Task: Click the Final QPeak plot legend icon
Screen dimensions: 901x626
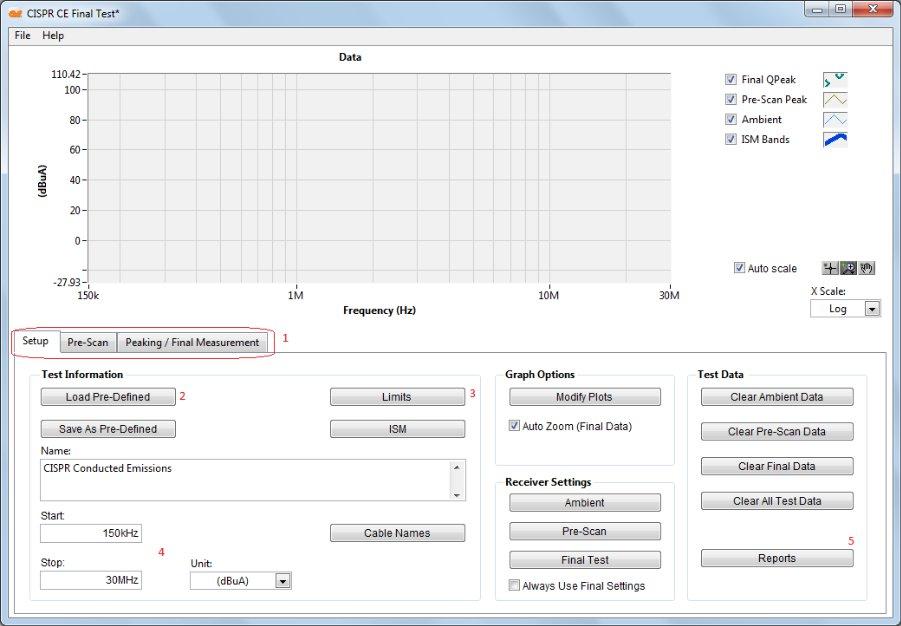Action: [835, 79]
